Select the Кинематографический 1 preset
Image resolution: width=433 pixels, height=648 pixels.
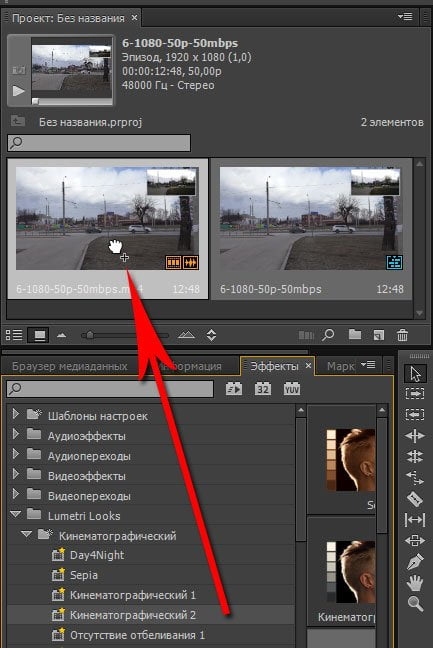click(133, 595)
